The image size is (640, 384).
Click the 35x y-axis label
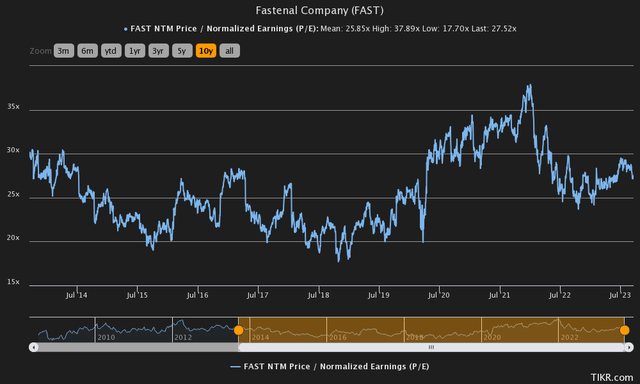tap(13, 107)
